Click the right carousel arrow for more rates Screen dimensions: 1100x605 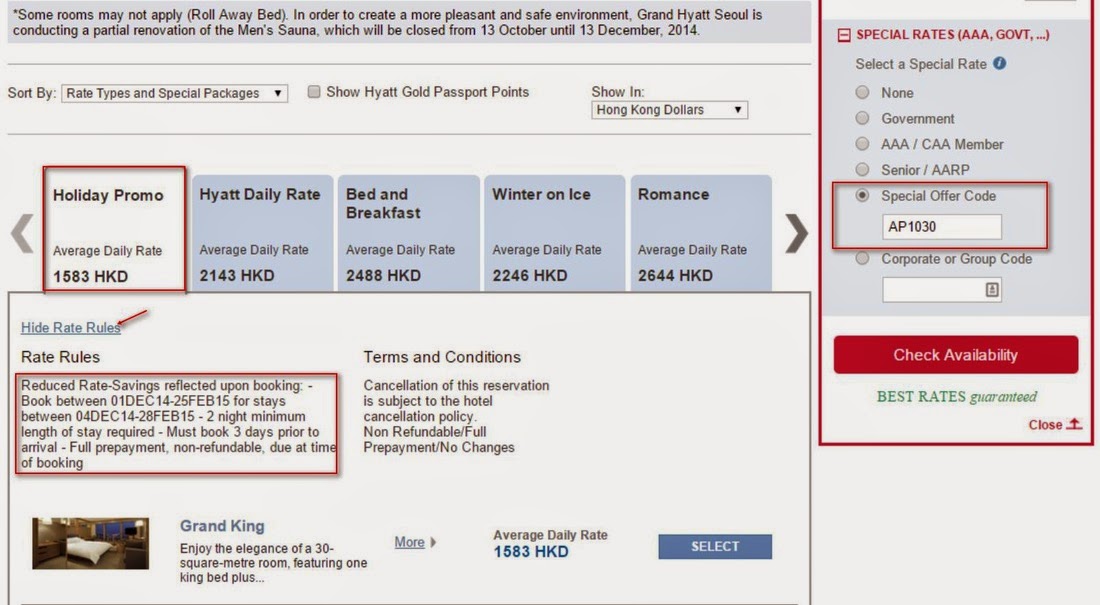[x=796, y=234]
